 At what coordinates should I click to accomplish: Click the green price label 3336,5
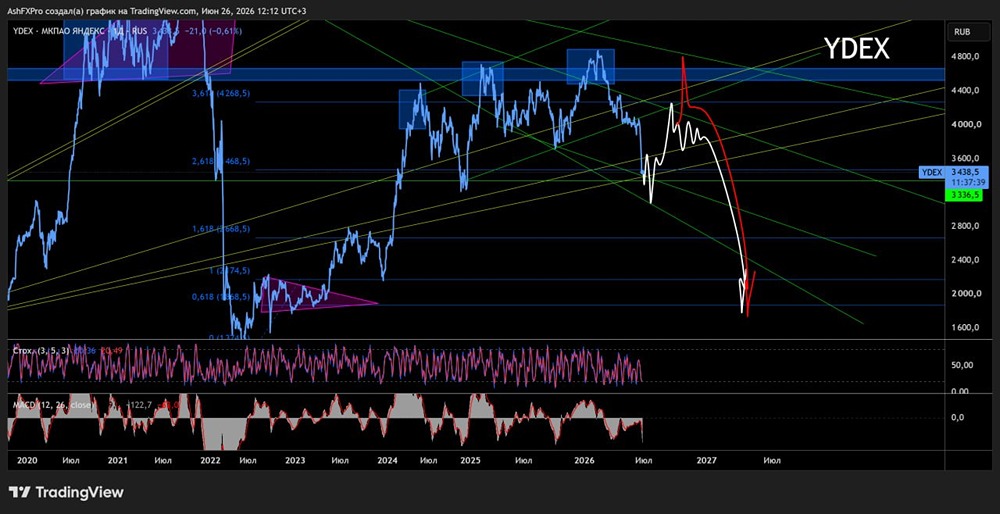point(965,195)
